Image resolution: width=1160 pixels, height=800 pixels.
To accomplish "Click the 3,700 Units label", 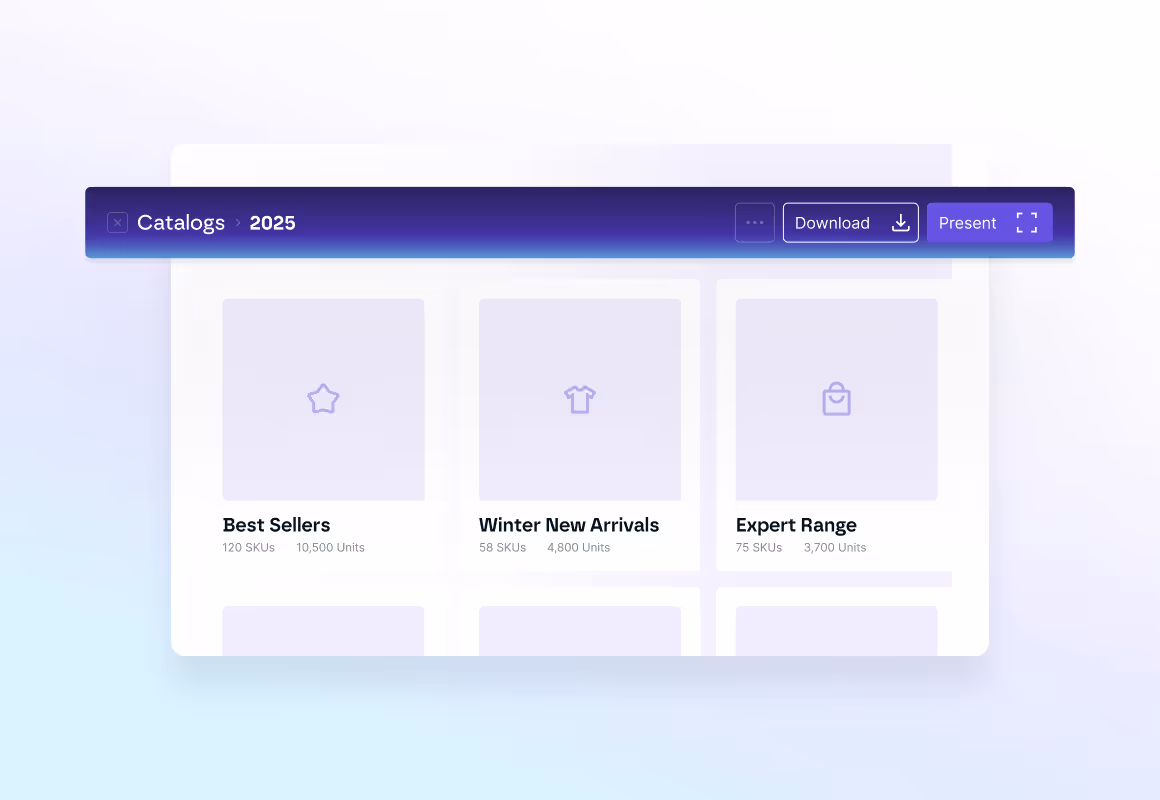I will point(835,548).
